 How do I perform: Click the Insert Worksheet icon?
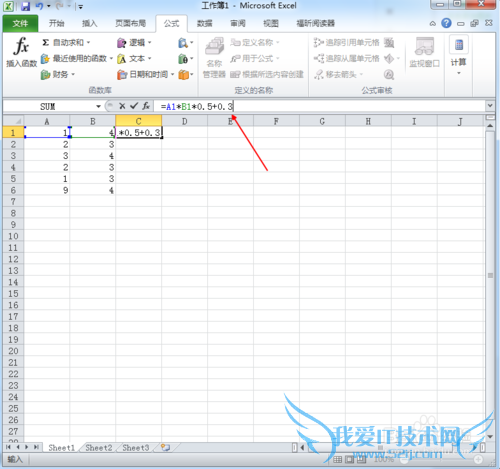click(x=166, y=448)
